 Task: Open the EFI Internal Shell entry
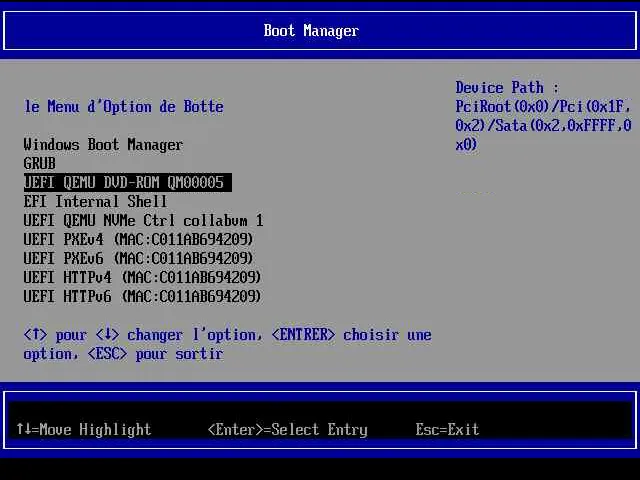96,202
